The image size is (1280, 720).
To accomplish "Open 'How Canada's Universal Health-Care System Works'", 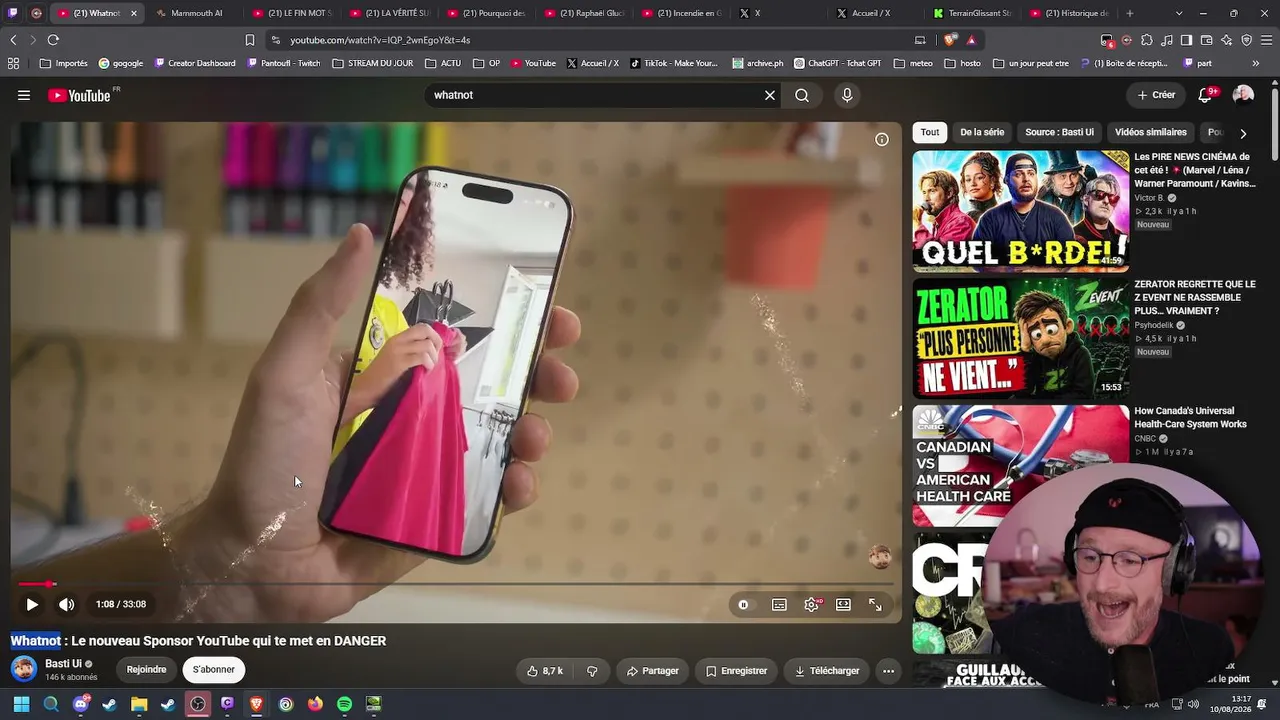I will [1190, 417].
